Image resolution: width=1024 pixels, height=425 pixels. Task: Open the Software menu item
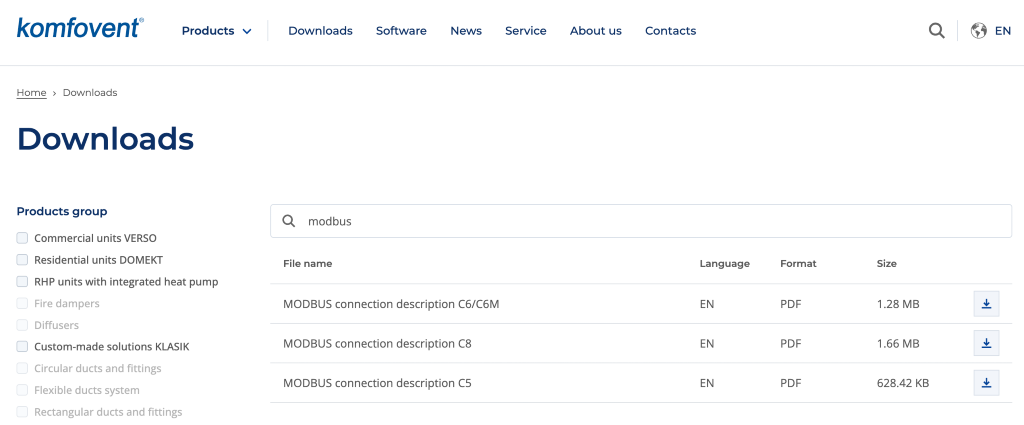tap(401, 31)
